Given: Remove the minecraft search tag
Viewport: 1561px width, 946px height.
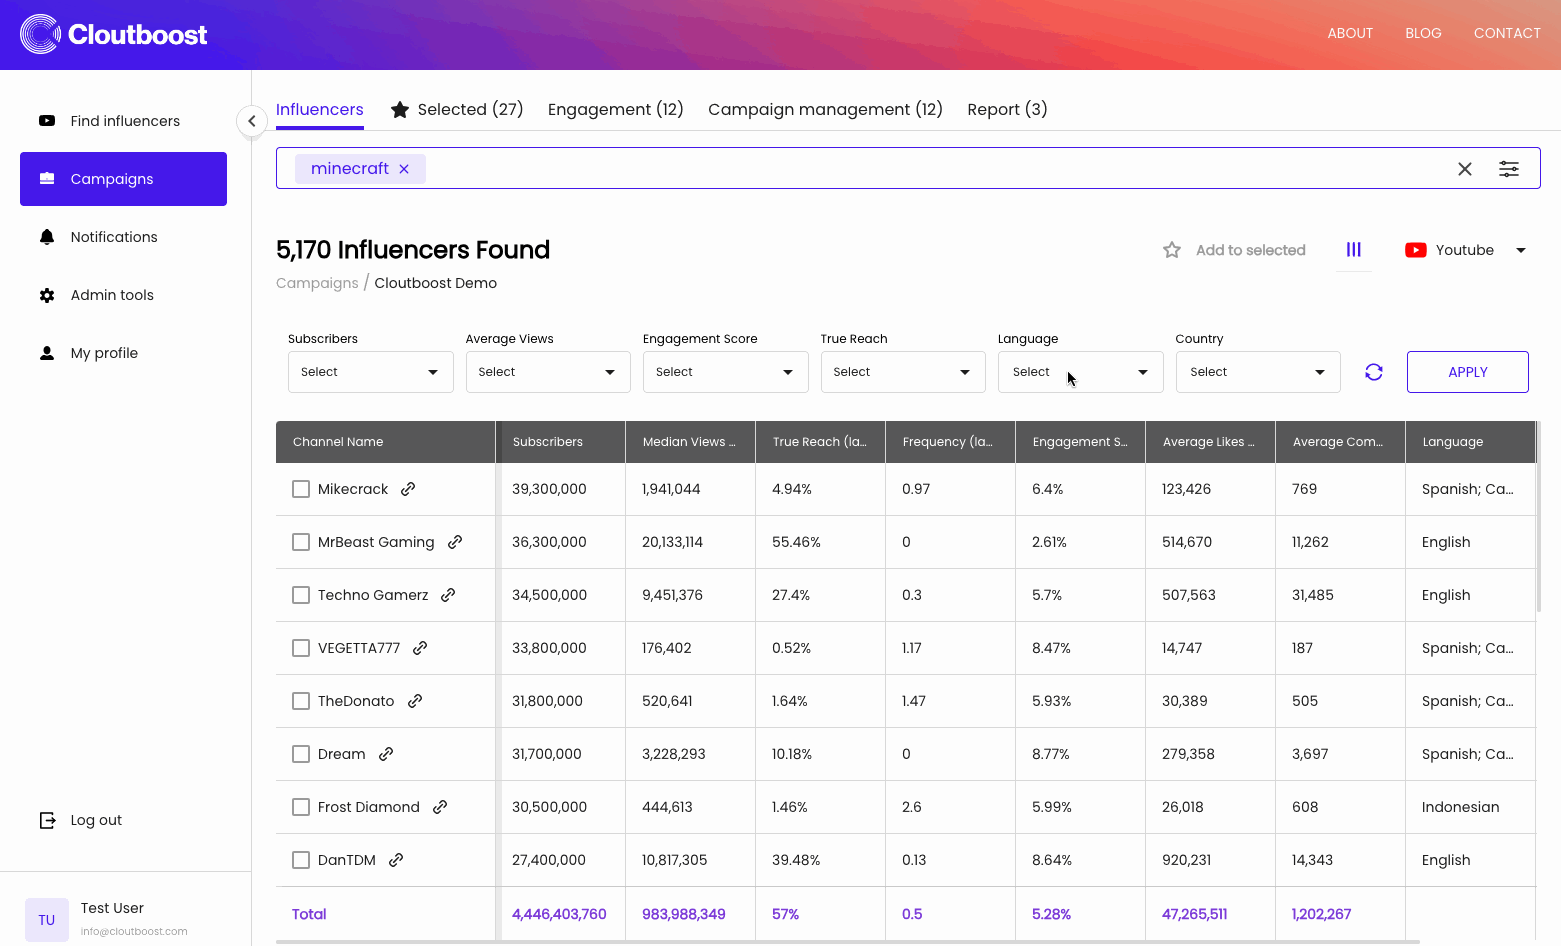Looking at the screenshot, I should coord(404,169).
